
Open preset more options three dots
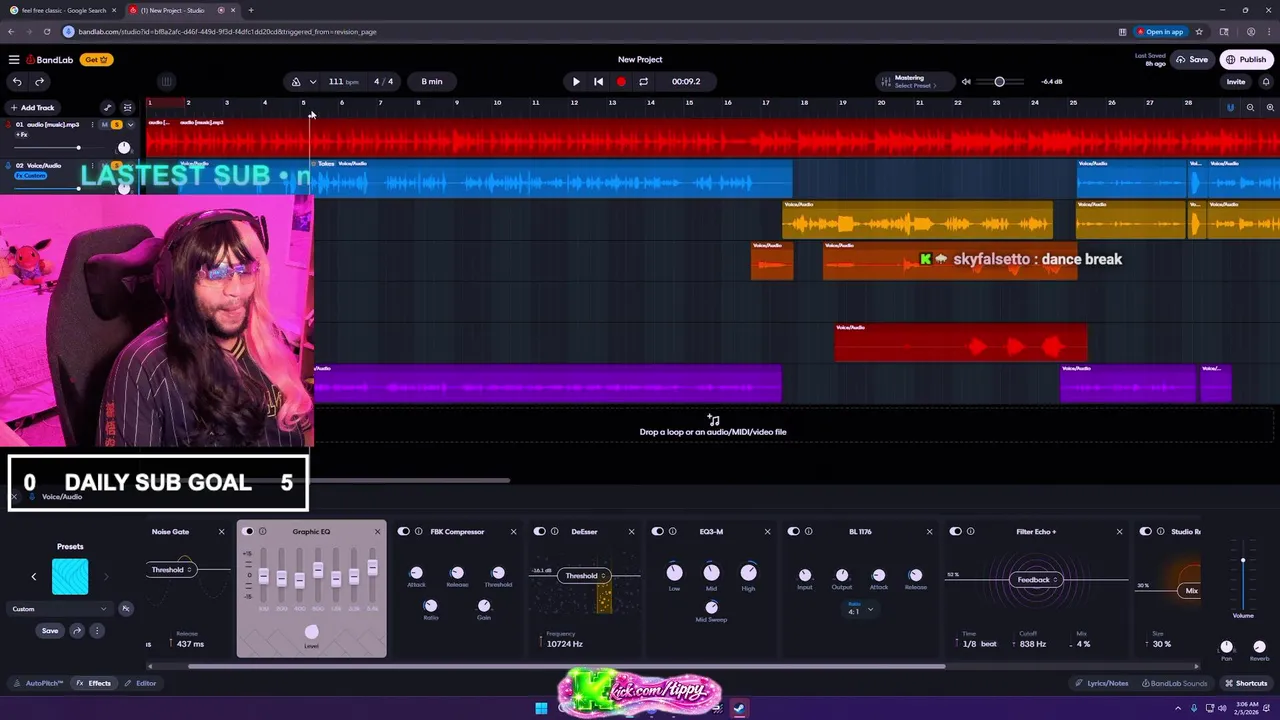[97, 631]
